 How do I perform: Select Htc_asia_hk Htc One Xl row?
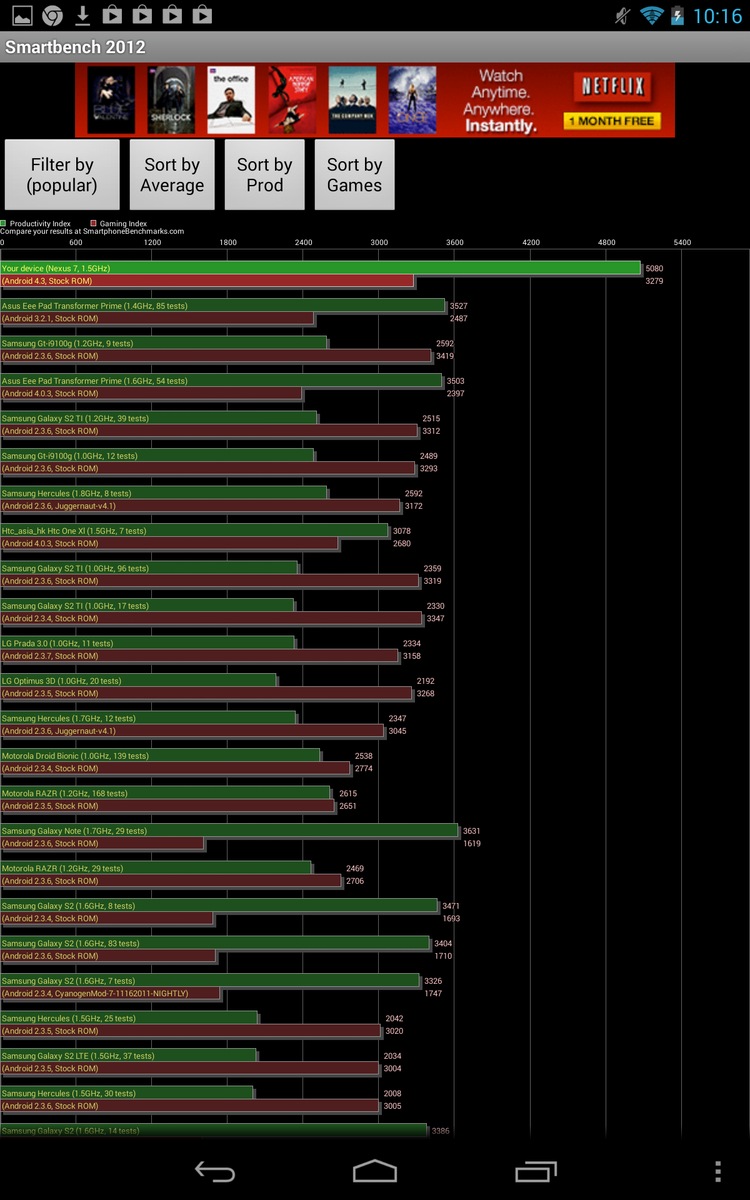tap(194, 531)
